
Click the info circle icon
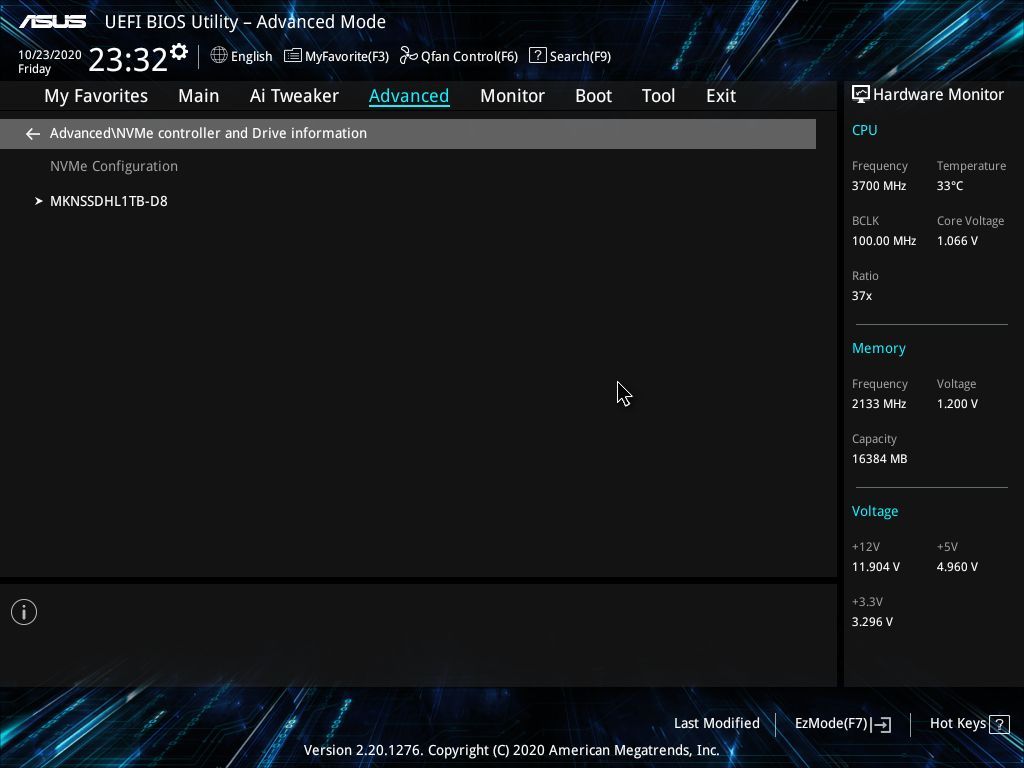click(x=24, y=612)
